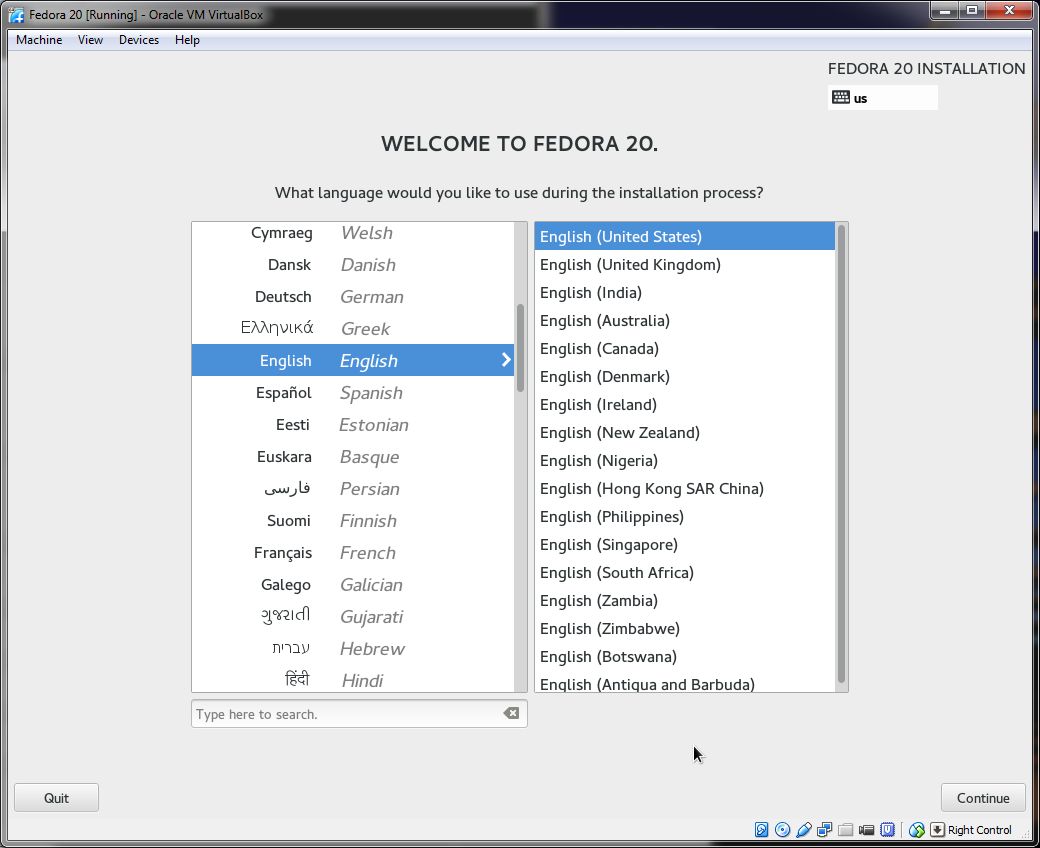Click the Continue button
Image resolution: width=1040 pixels, height=848 pixels.
point(983,798)
